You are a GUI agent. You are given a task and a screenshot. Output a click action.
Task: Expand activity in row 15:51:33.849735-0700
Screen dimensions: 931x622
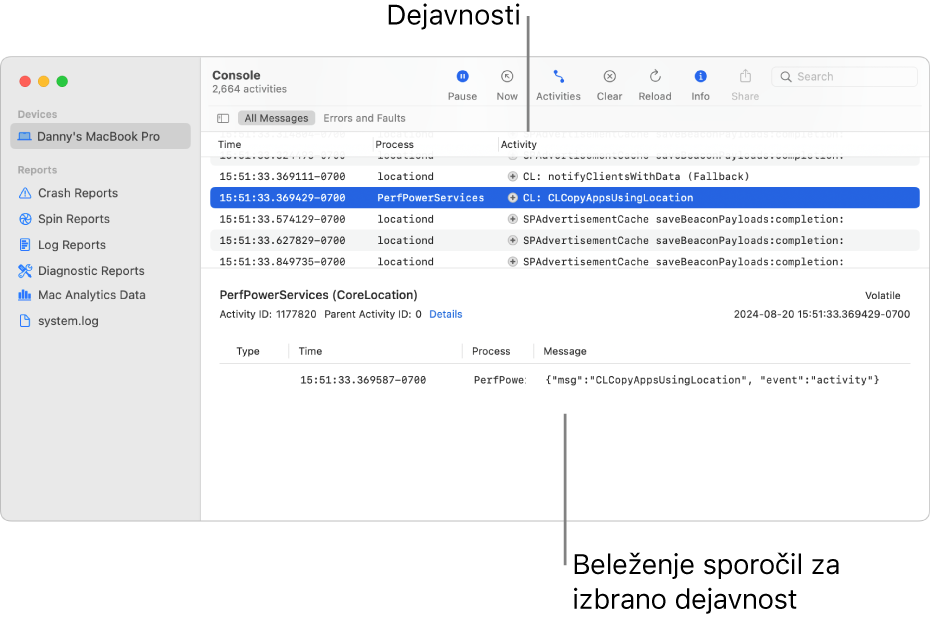(x=512, y=262)
